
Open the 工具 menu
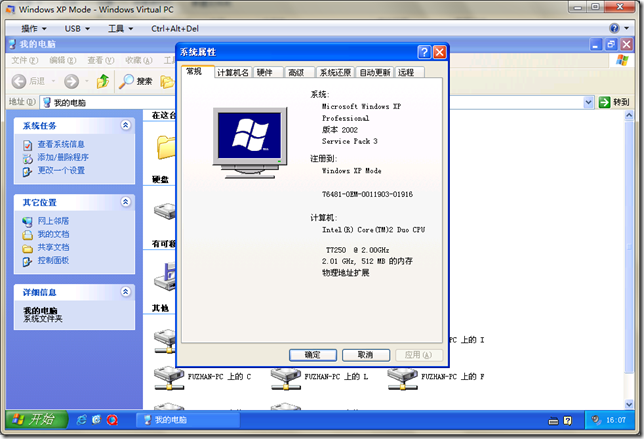120,29
